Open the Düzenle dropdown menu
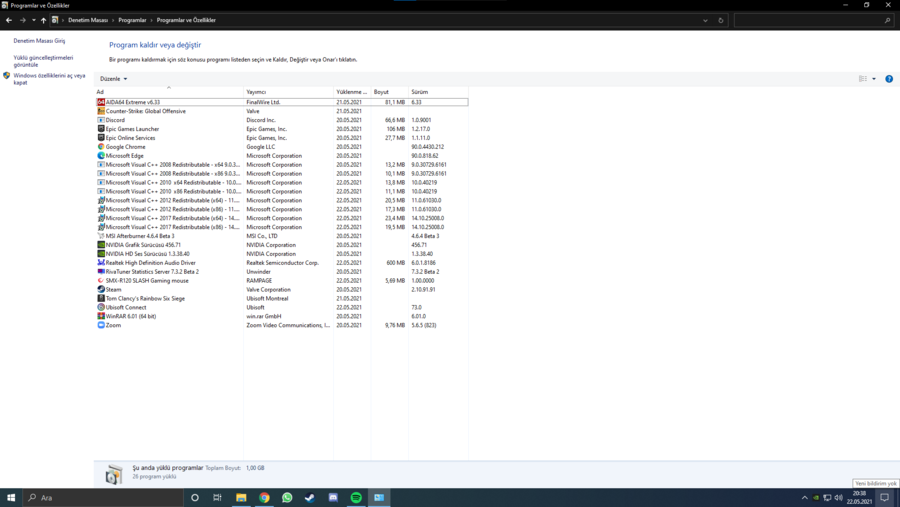Screen dimensions: 900x507 (x=113, y=79)
